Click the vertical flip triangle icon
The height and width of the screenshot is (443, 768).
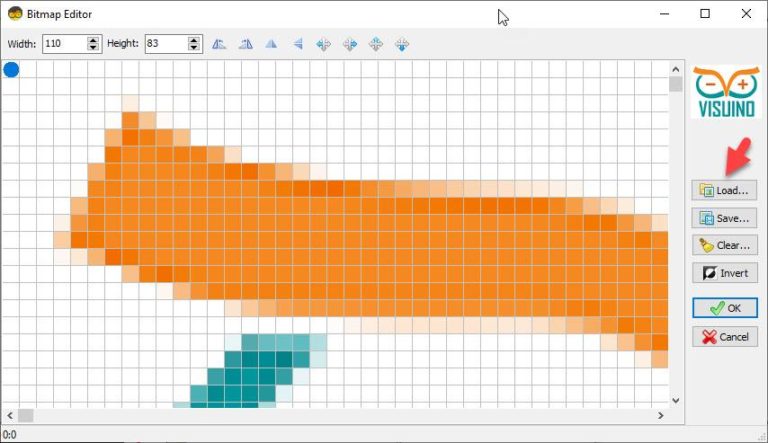point(298,44)
